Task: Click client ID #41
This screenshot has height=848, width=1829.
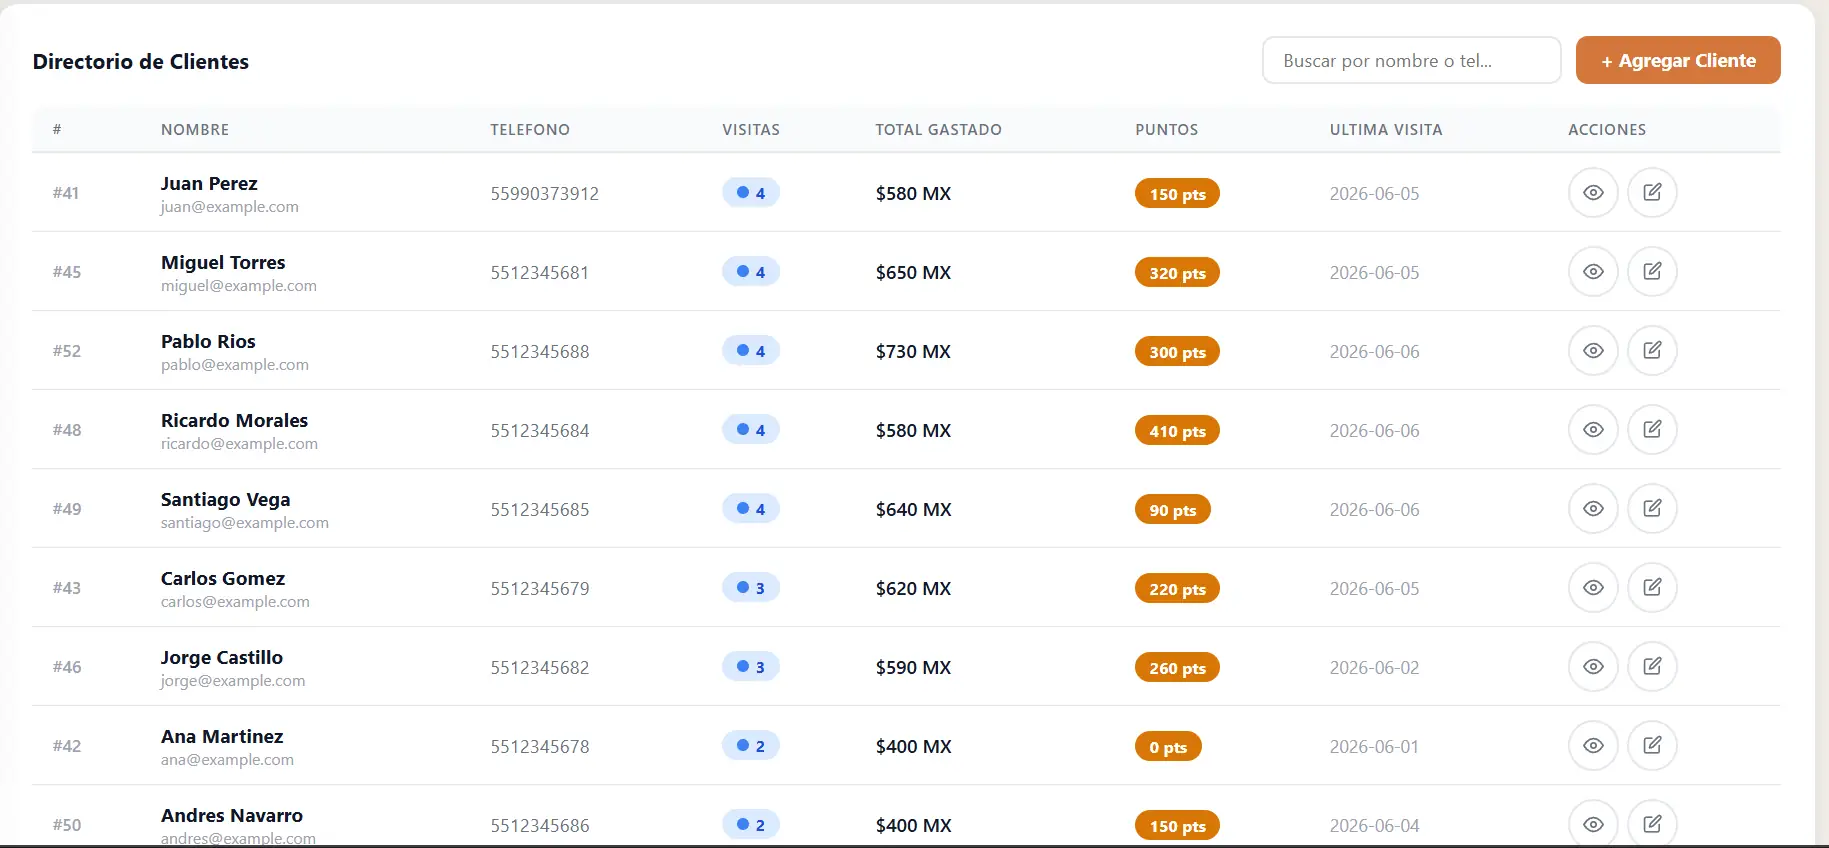Action: pyautogui.click(x=66, y=192)
